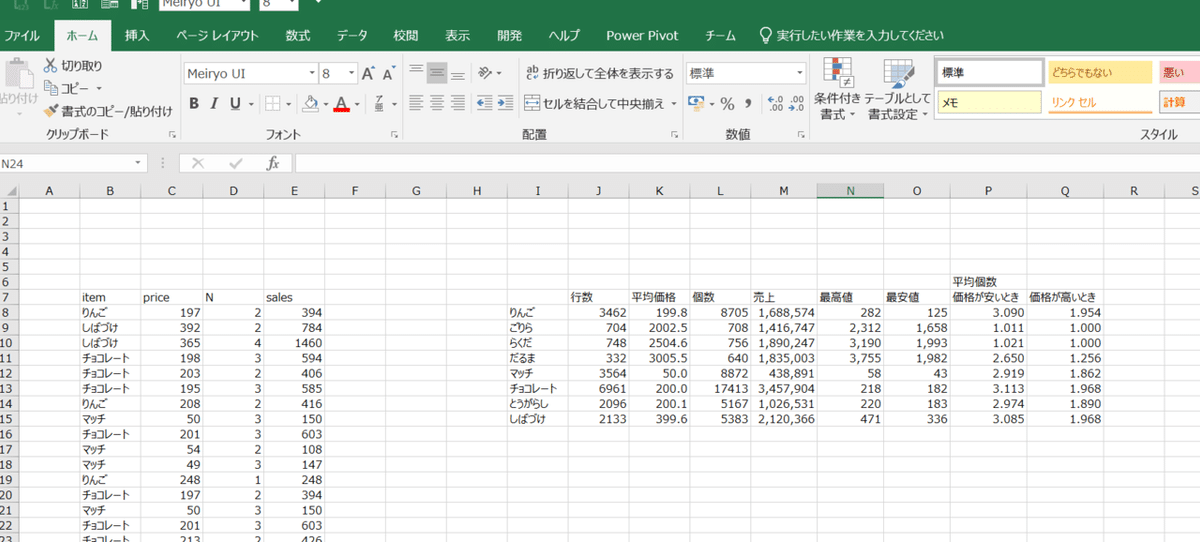Decrease the cell indent

coord(484,103)
